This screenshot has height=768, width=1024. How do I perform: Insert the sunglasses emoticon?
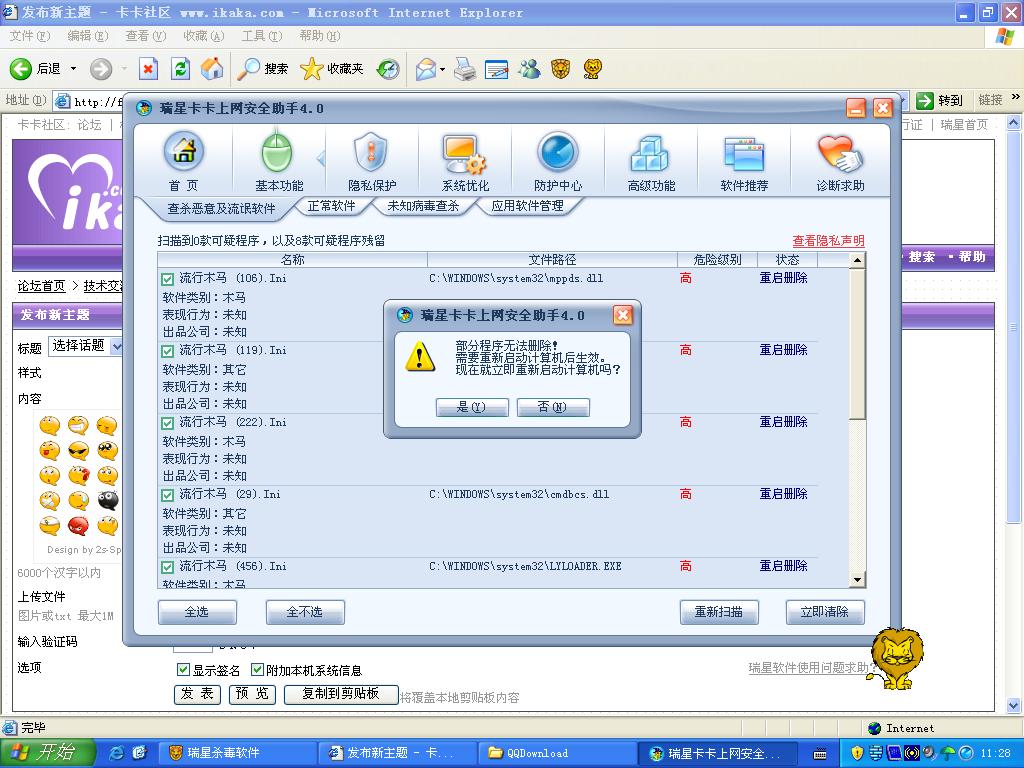coord(78,451)
